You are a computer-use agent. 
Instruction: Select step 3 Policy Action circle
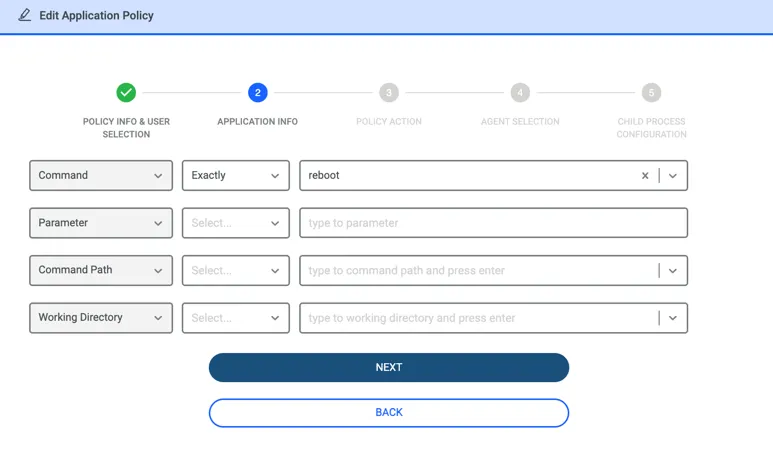[x=389, y=93]
